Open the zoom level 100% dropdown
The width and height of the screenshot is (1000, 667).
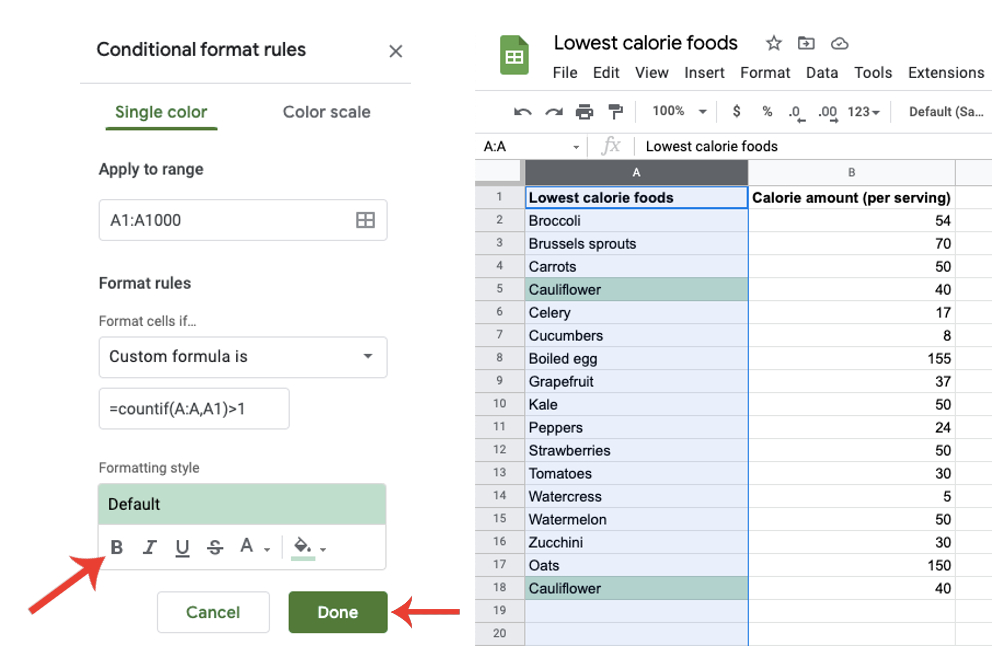click(678, 111)
